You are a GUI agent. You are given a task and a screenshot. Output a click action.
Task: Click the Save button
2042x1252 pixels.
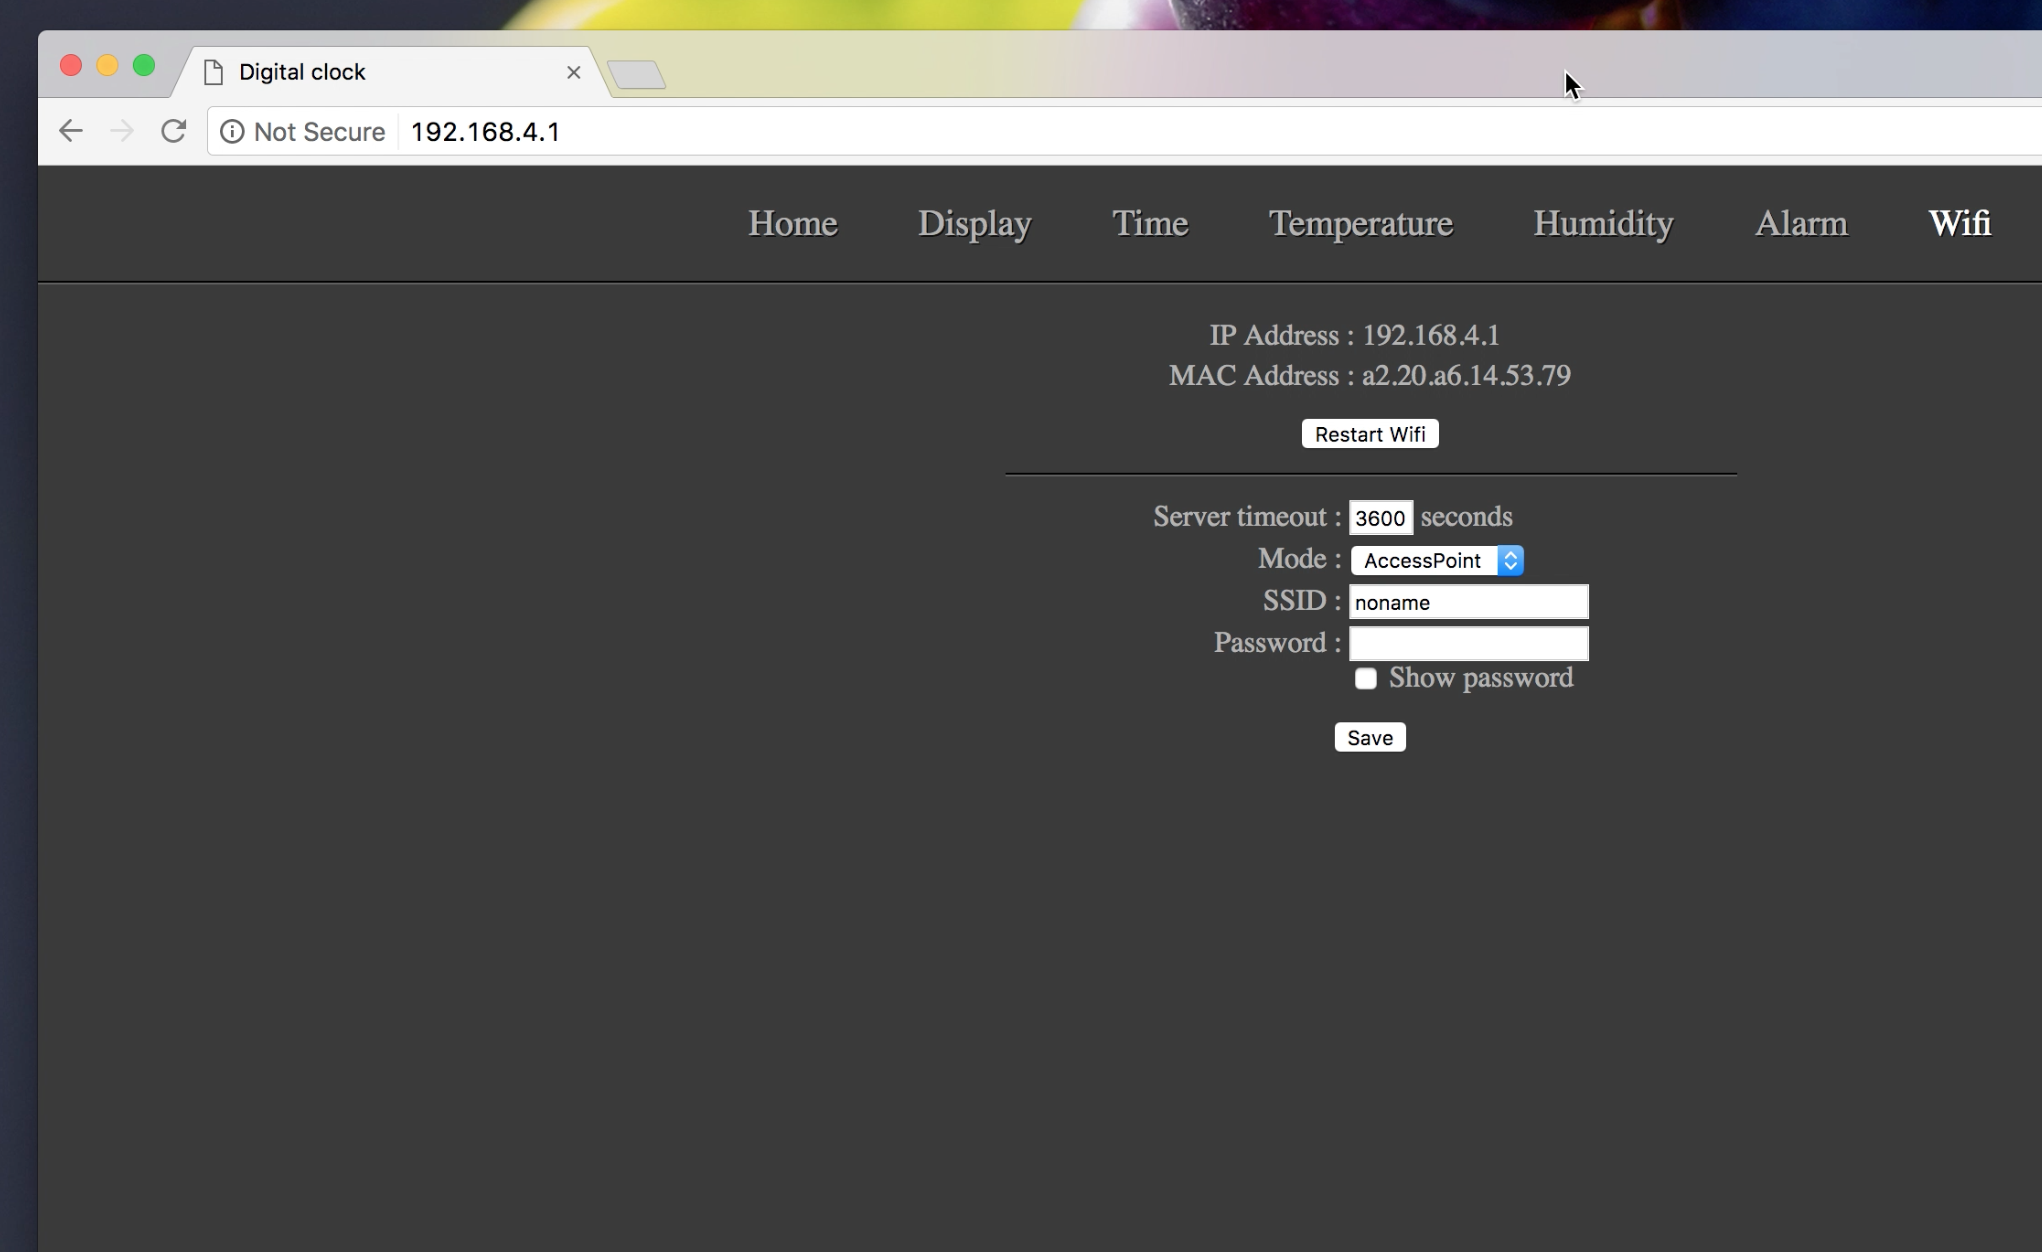tap(1369, 738)
